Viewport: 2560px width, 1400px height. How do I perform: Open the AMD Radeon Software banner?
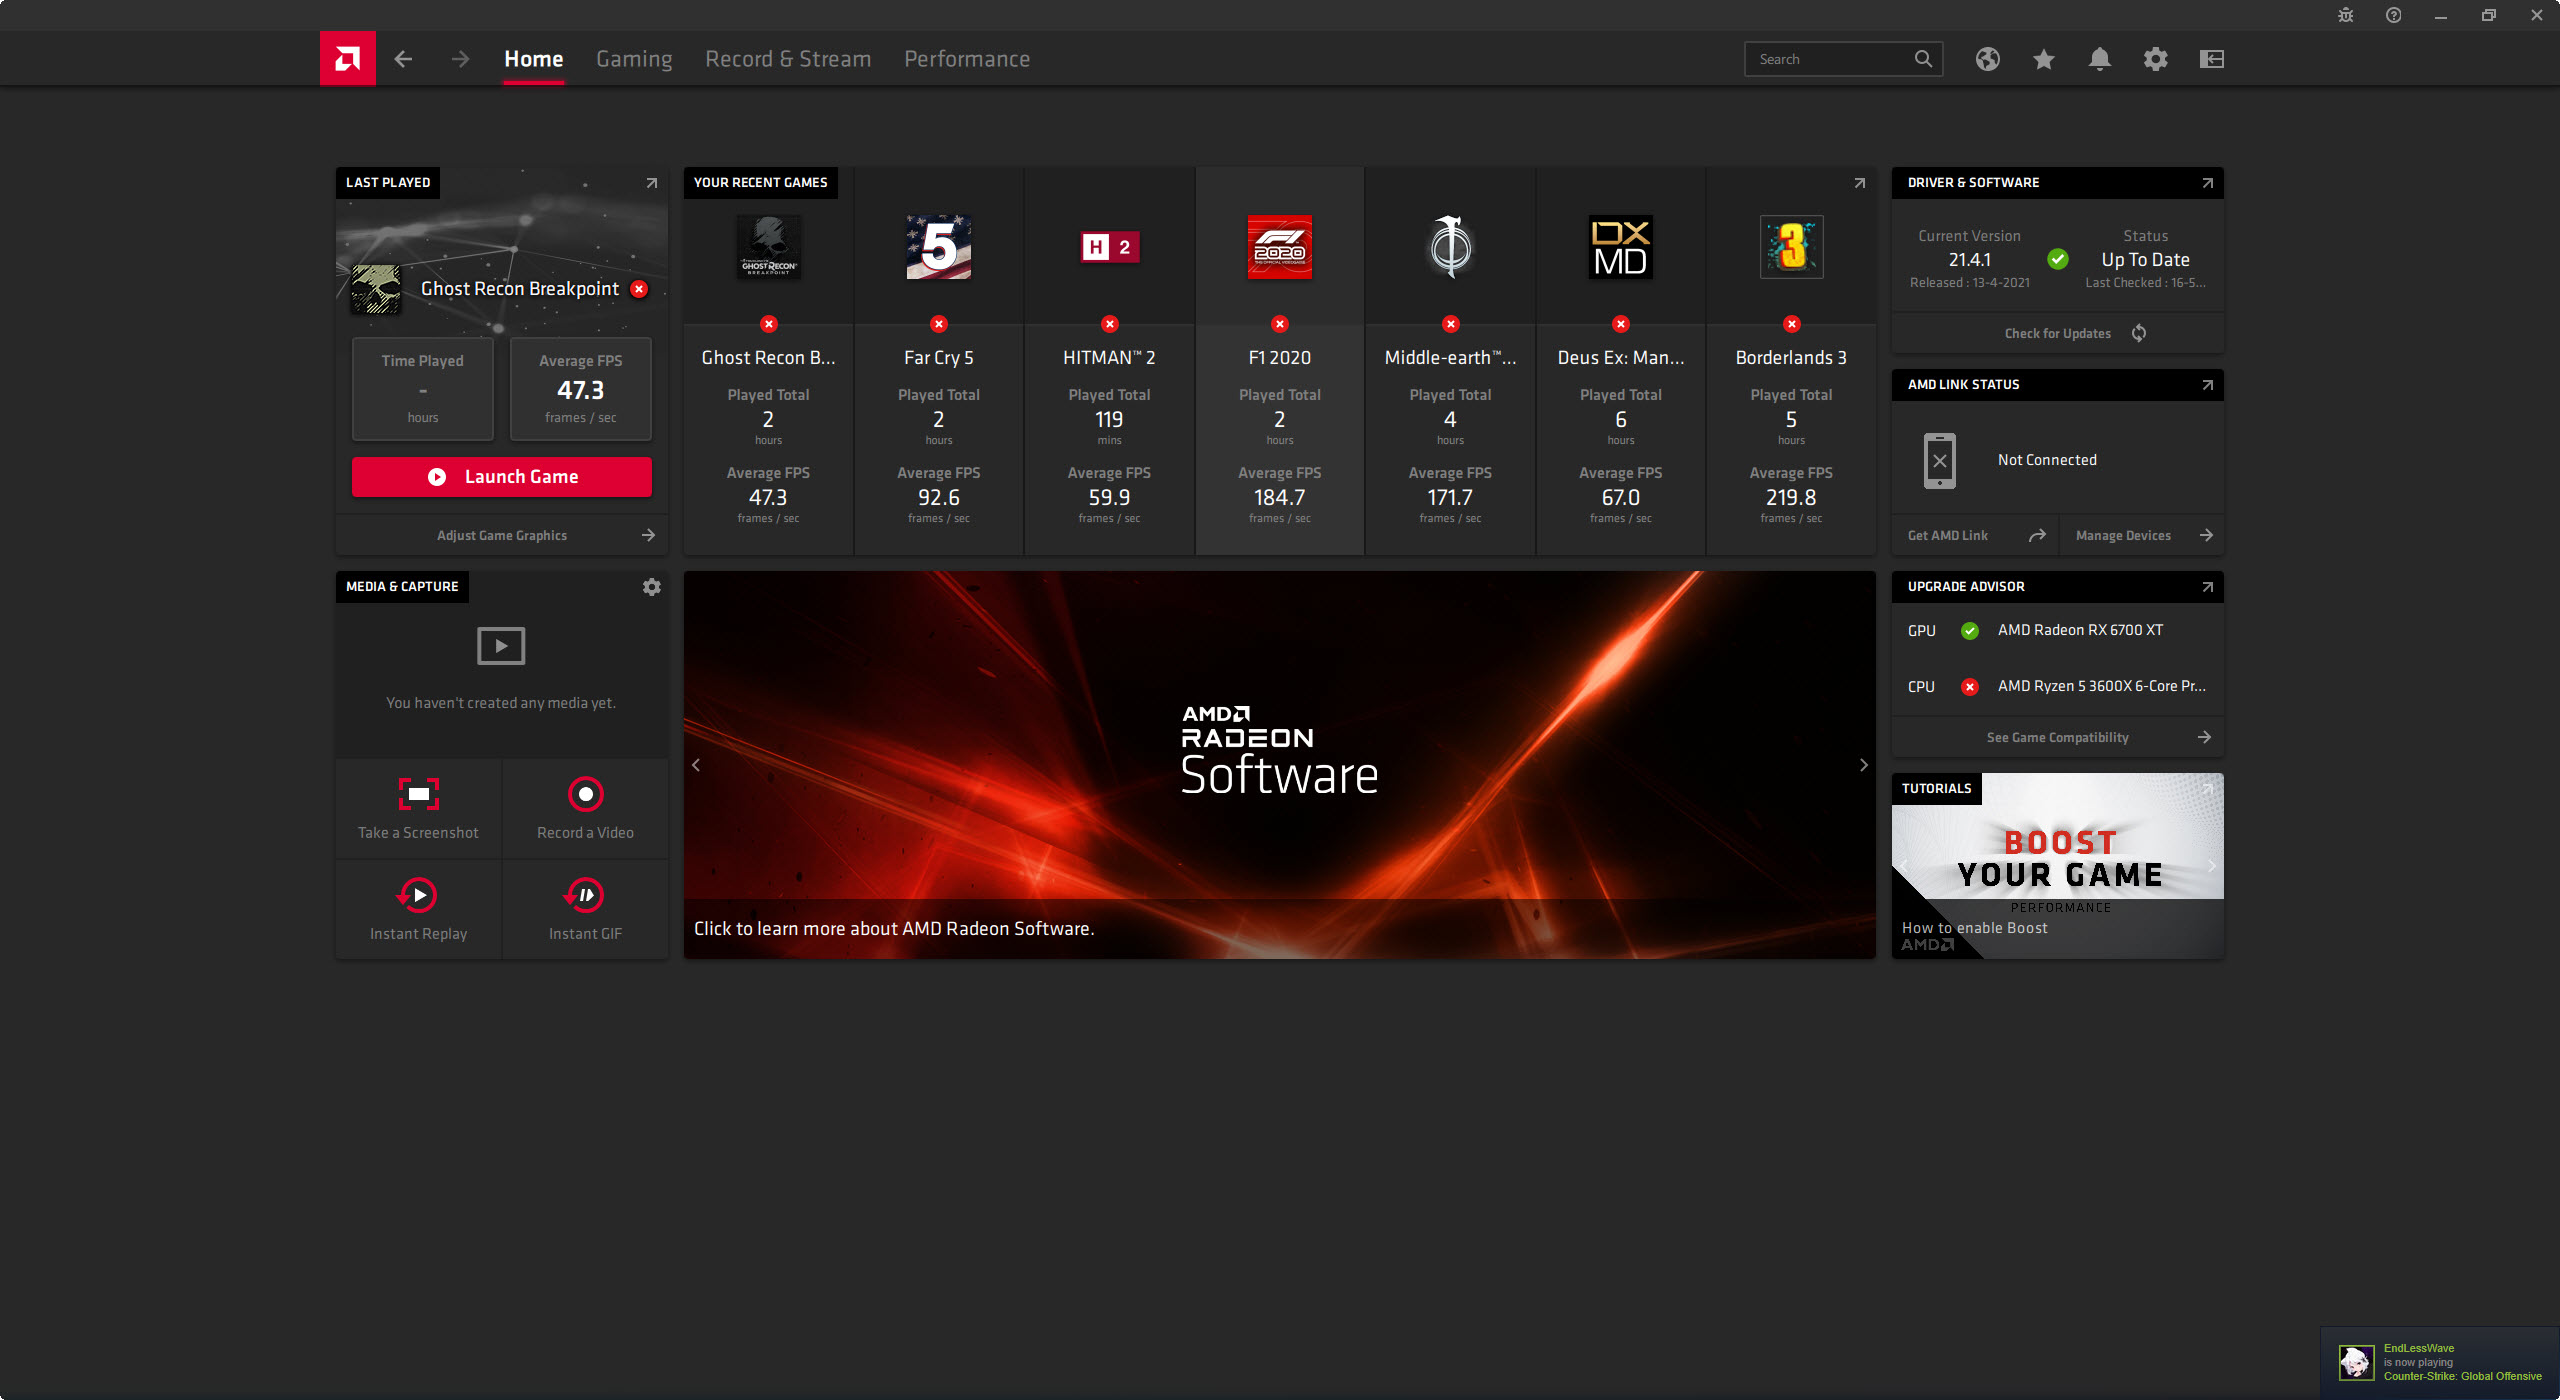pos(1280,765)
